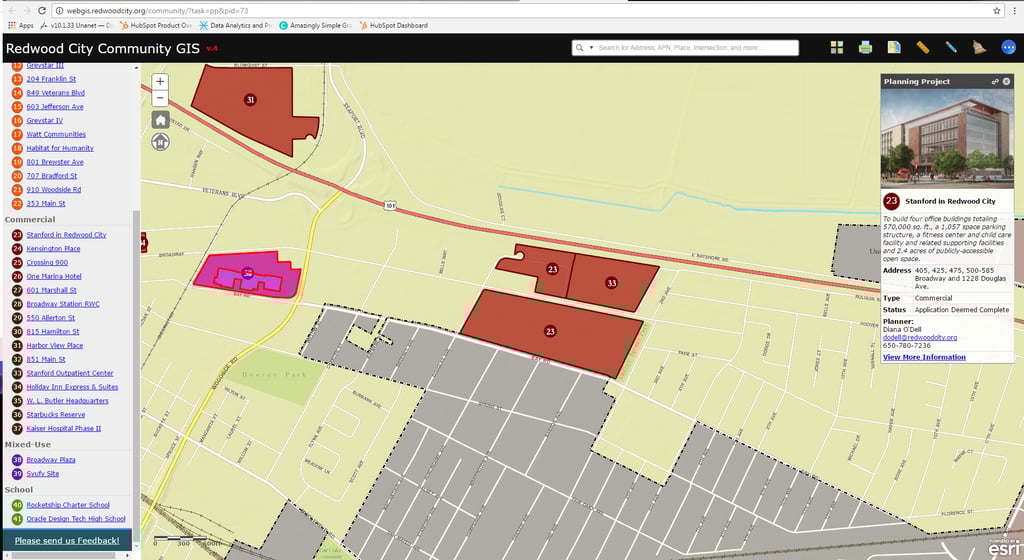
Task: Select the 550 Allerton St link
Action: tap(50, 318)
